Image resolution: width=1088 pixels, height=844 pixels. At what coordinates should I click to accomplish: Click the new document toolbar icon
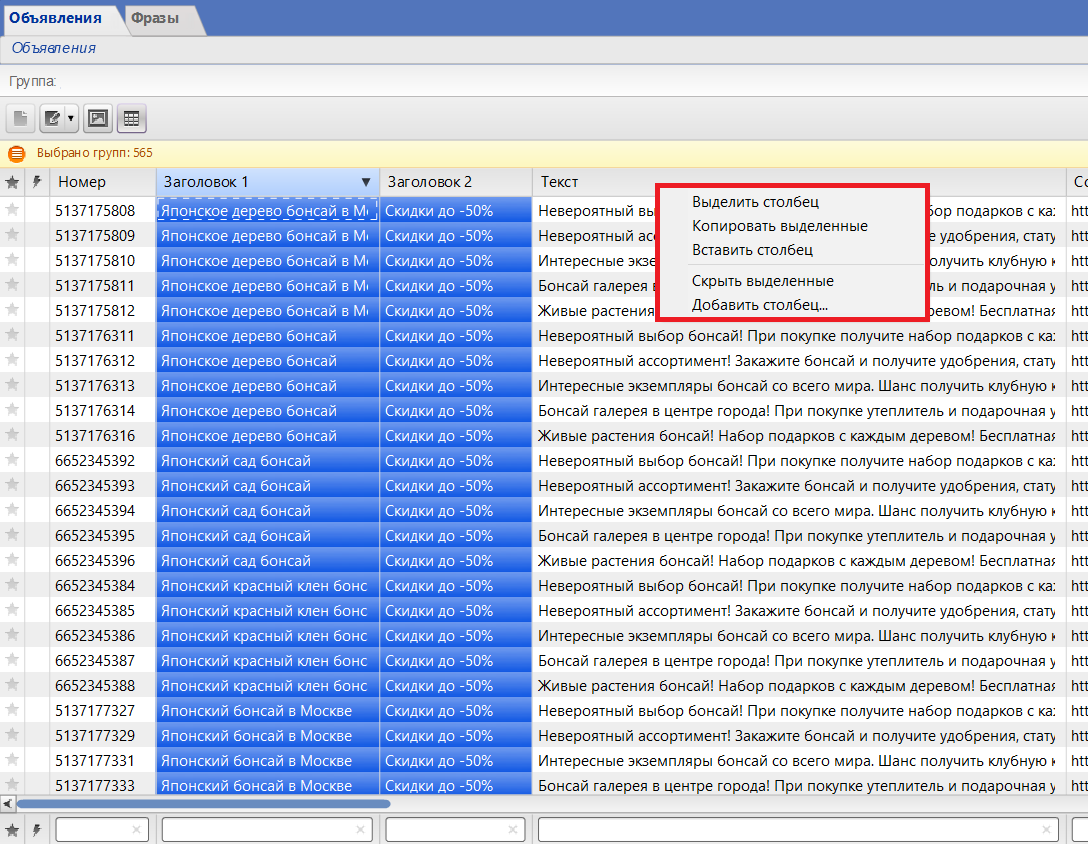(20, 119)
